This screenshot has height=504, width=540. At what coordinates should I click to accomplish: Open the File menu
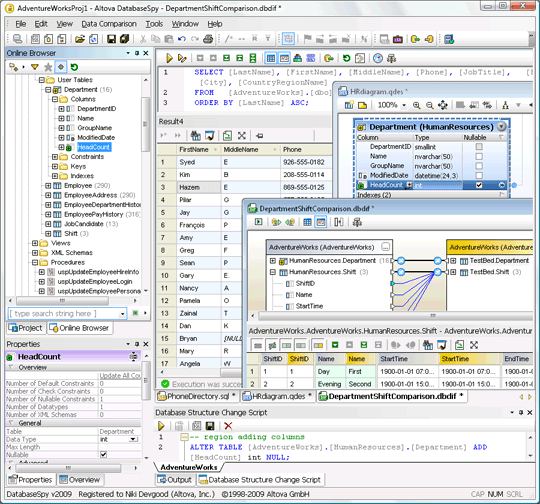pos(21,24)
